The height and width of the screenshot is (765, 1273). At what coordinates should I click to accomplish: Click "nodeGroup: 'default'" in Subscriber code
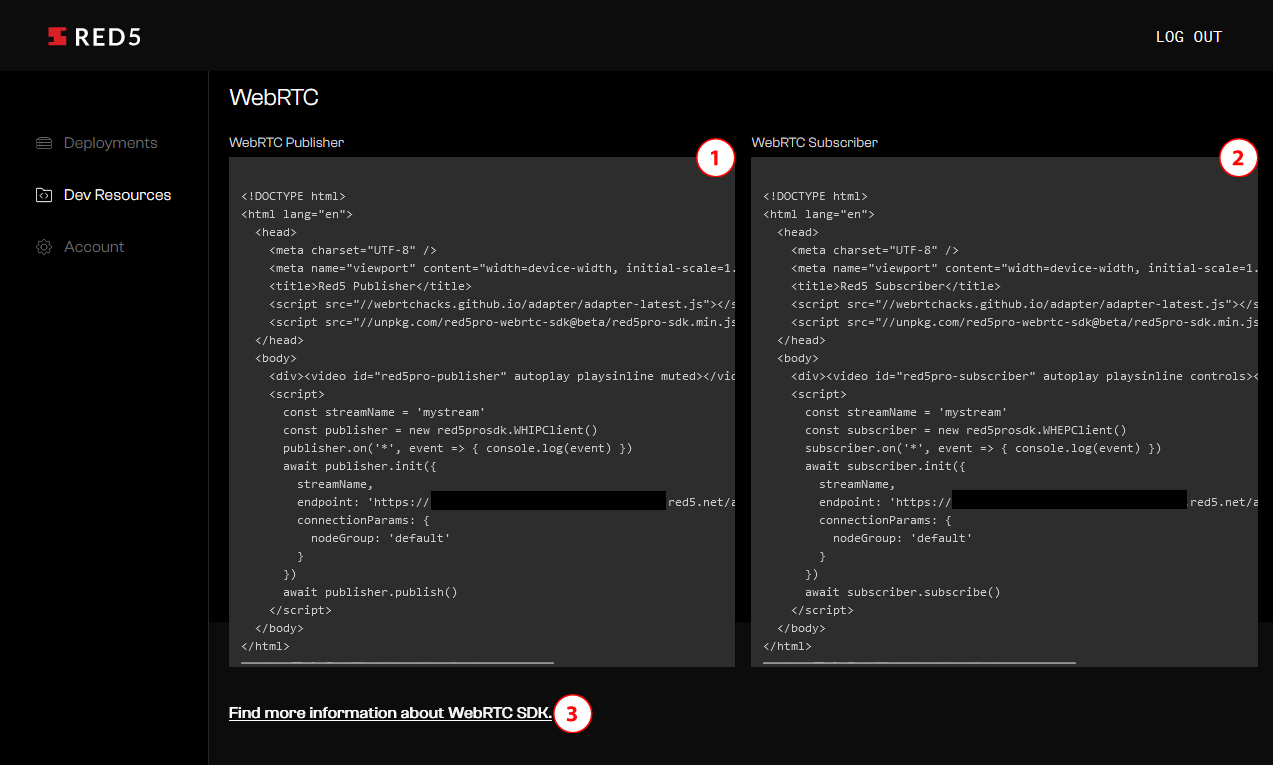[x=903, y=538]
